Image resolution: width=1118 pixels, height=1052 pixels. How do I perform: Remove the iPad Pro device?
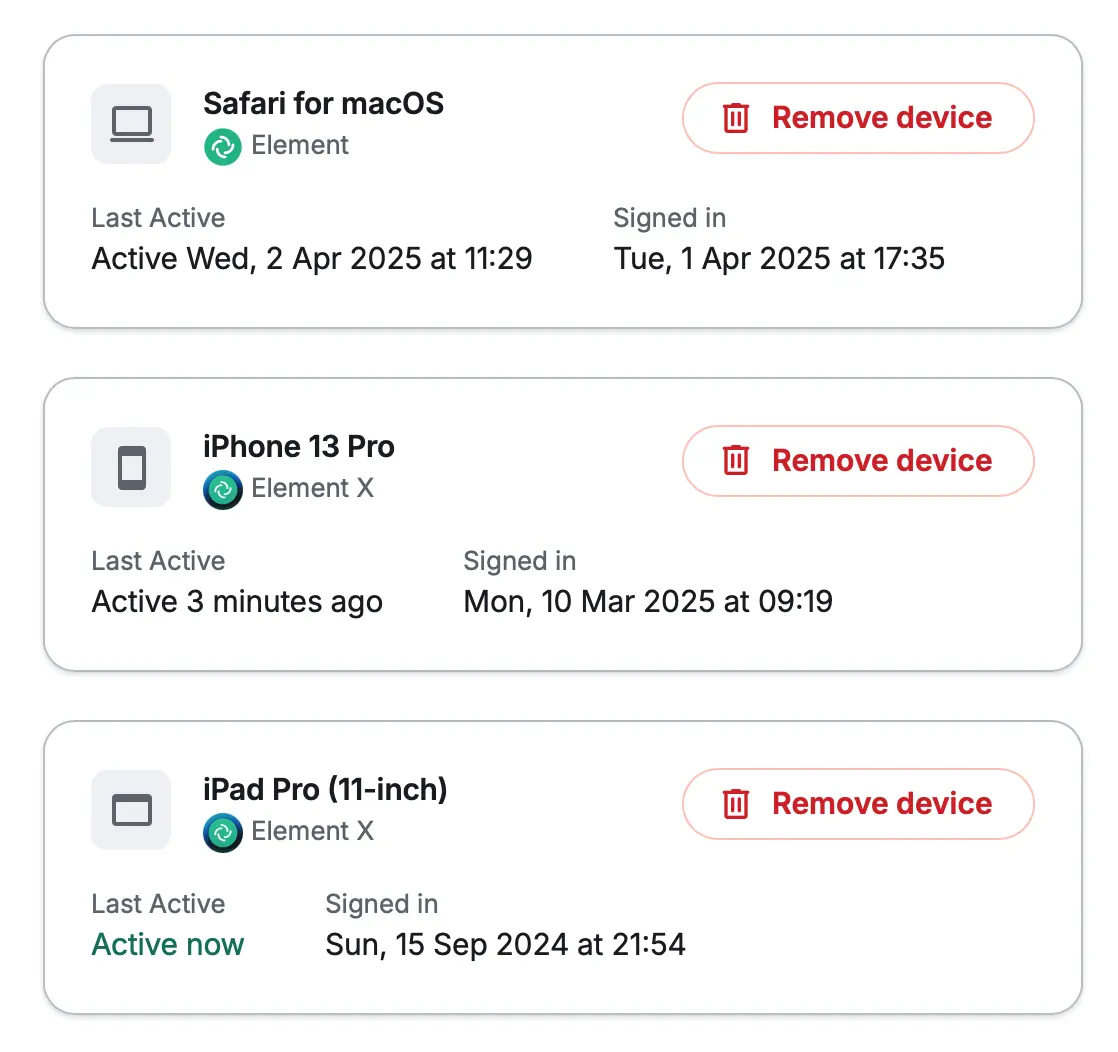point(857,803)
